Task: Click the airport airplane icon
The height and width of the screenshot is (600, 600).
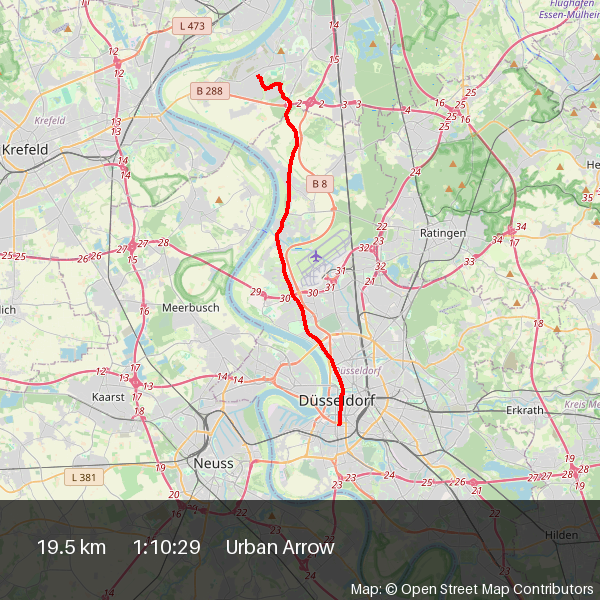Action: pyautogui.click(x=316, y=256)
